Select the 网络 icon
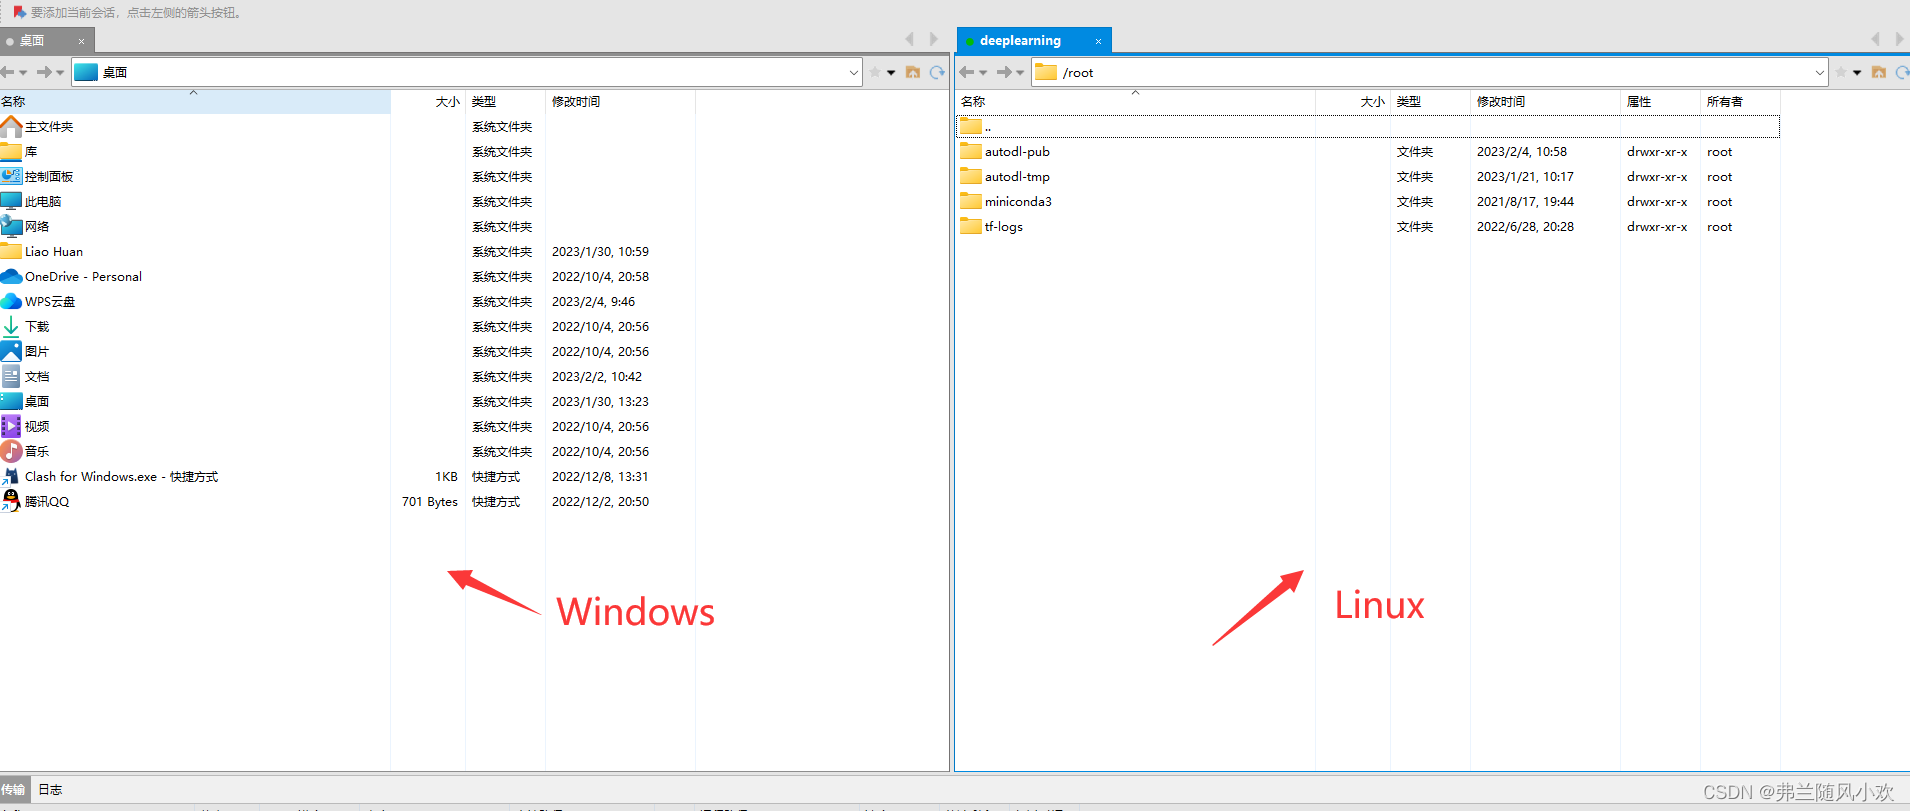The height and width of the screenshot is (811, 1910). coord(11,226)
